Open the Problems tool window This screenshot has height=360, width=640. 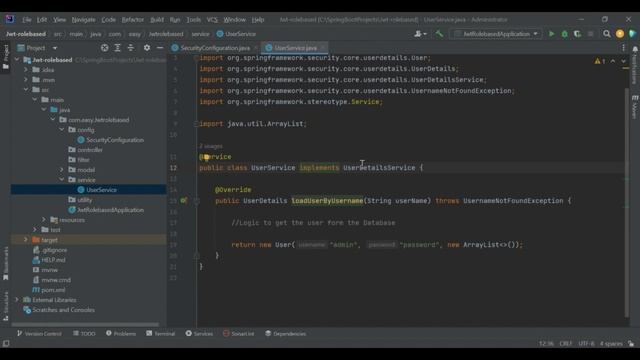121,334
